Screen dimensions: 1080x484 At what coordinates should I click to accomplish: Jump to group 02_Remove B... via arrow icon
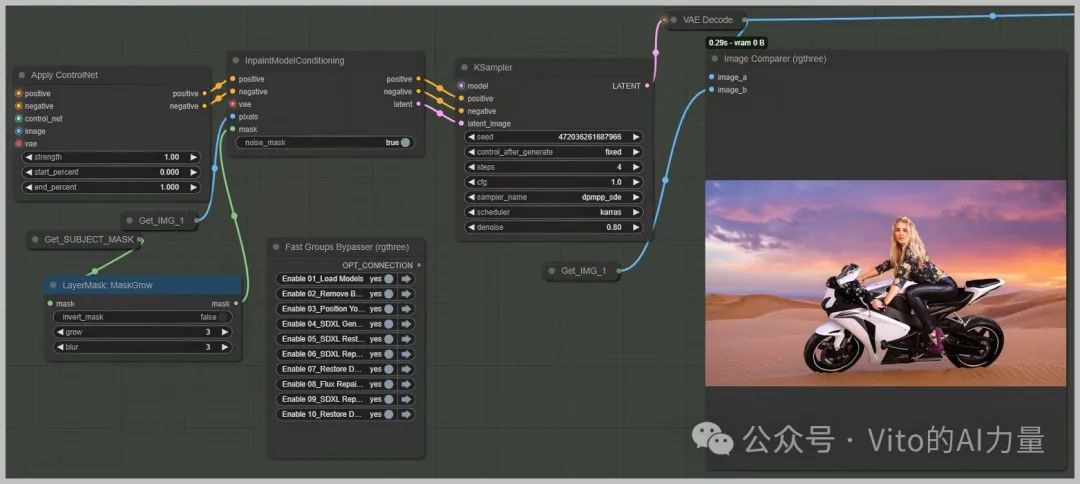[406, 294]
